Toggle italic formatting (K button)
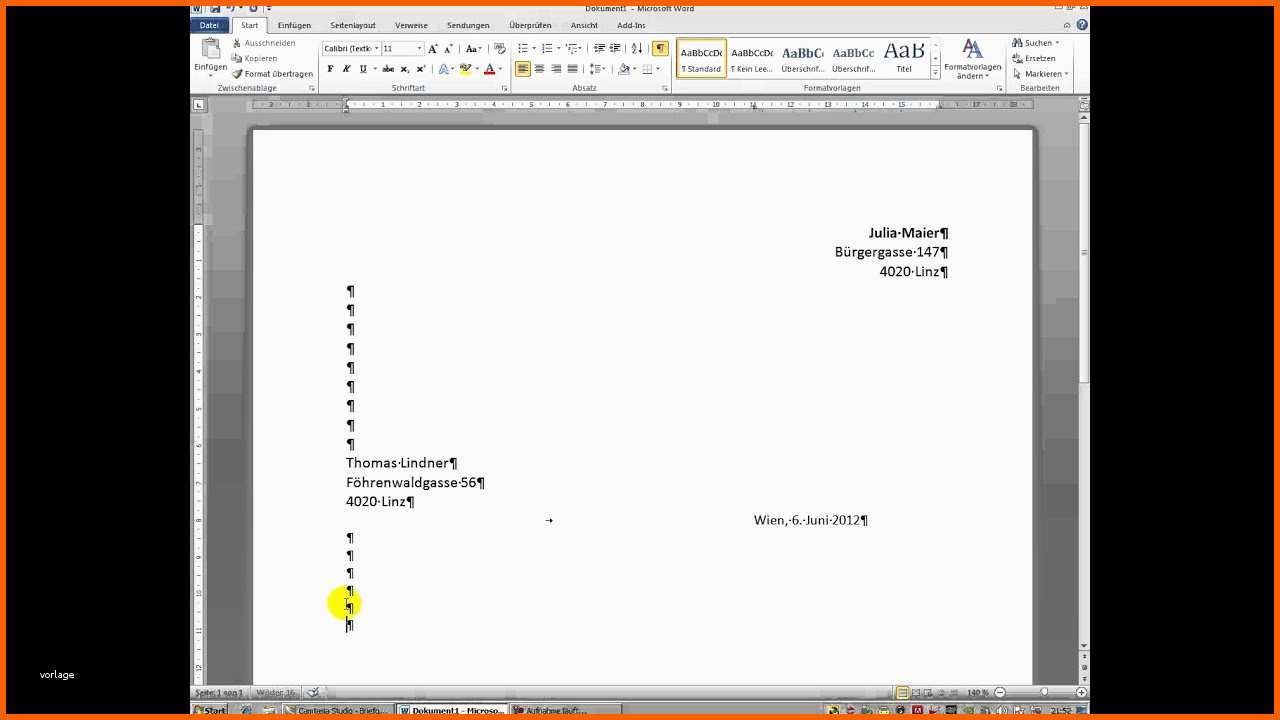Viewport: 1280px width, 720px height. (x=346, y=69)
